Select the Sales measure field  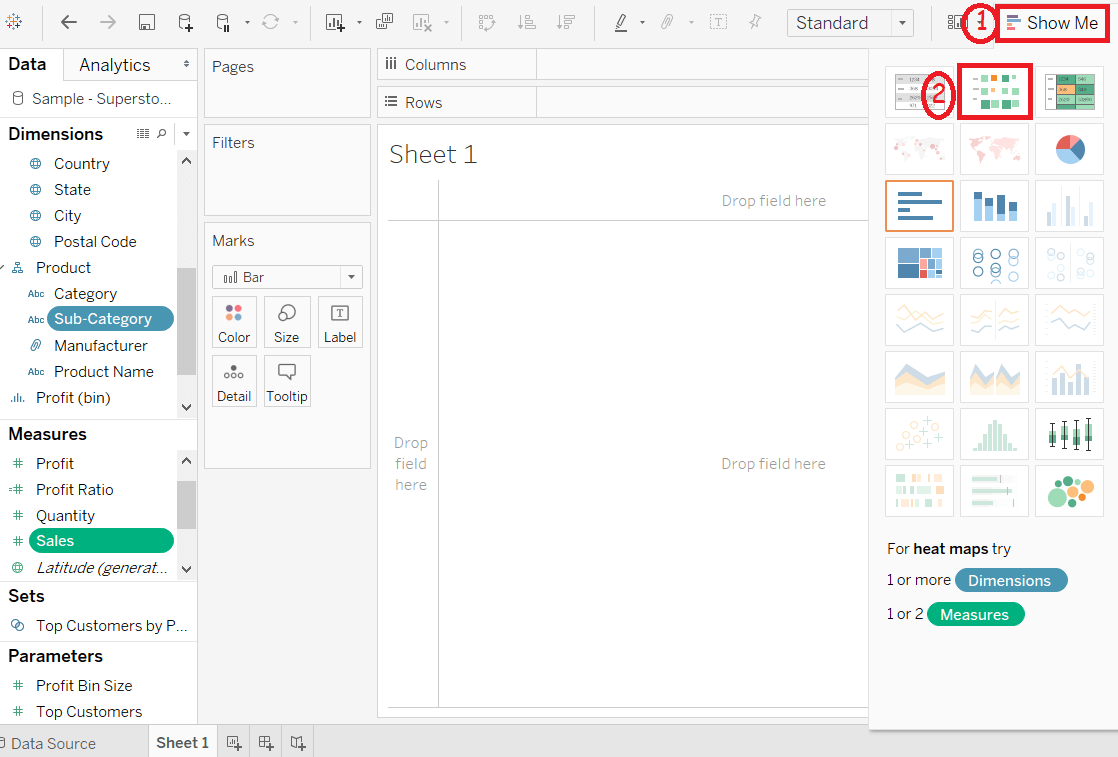pyautogui.click(x=101, y=541)
